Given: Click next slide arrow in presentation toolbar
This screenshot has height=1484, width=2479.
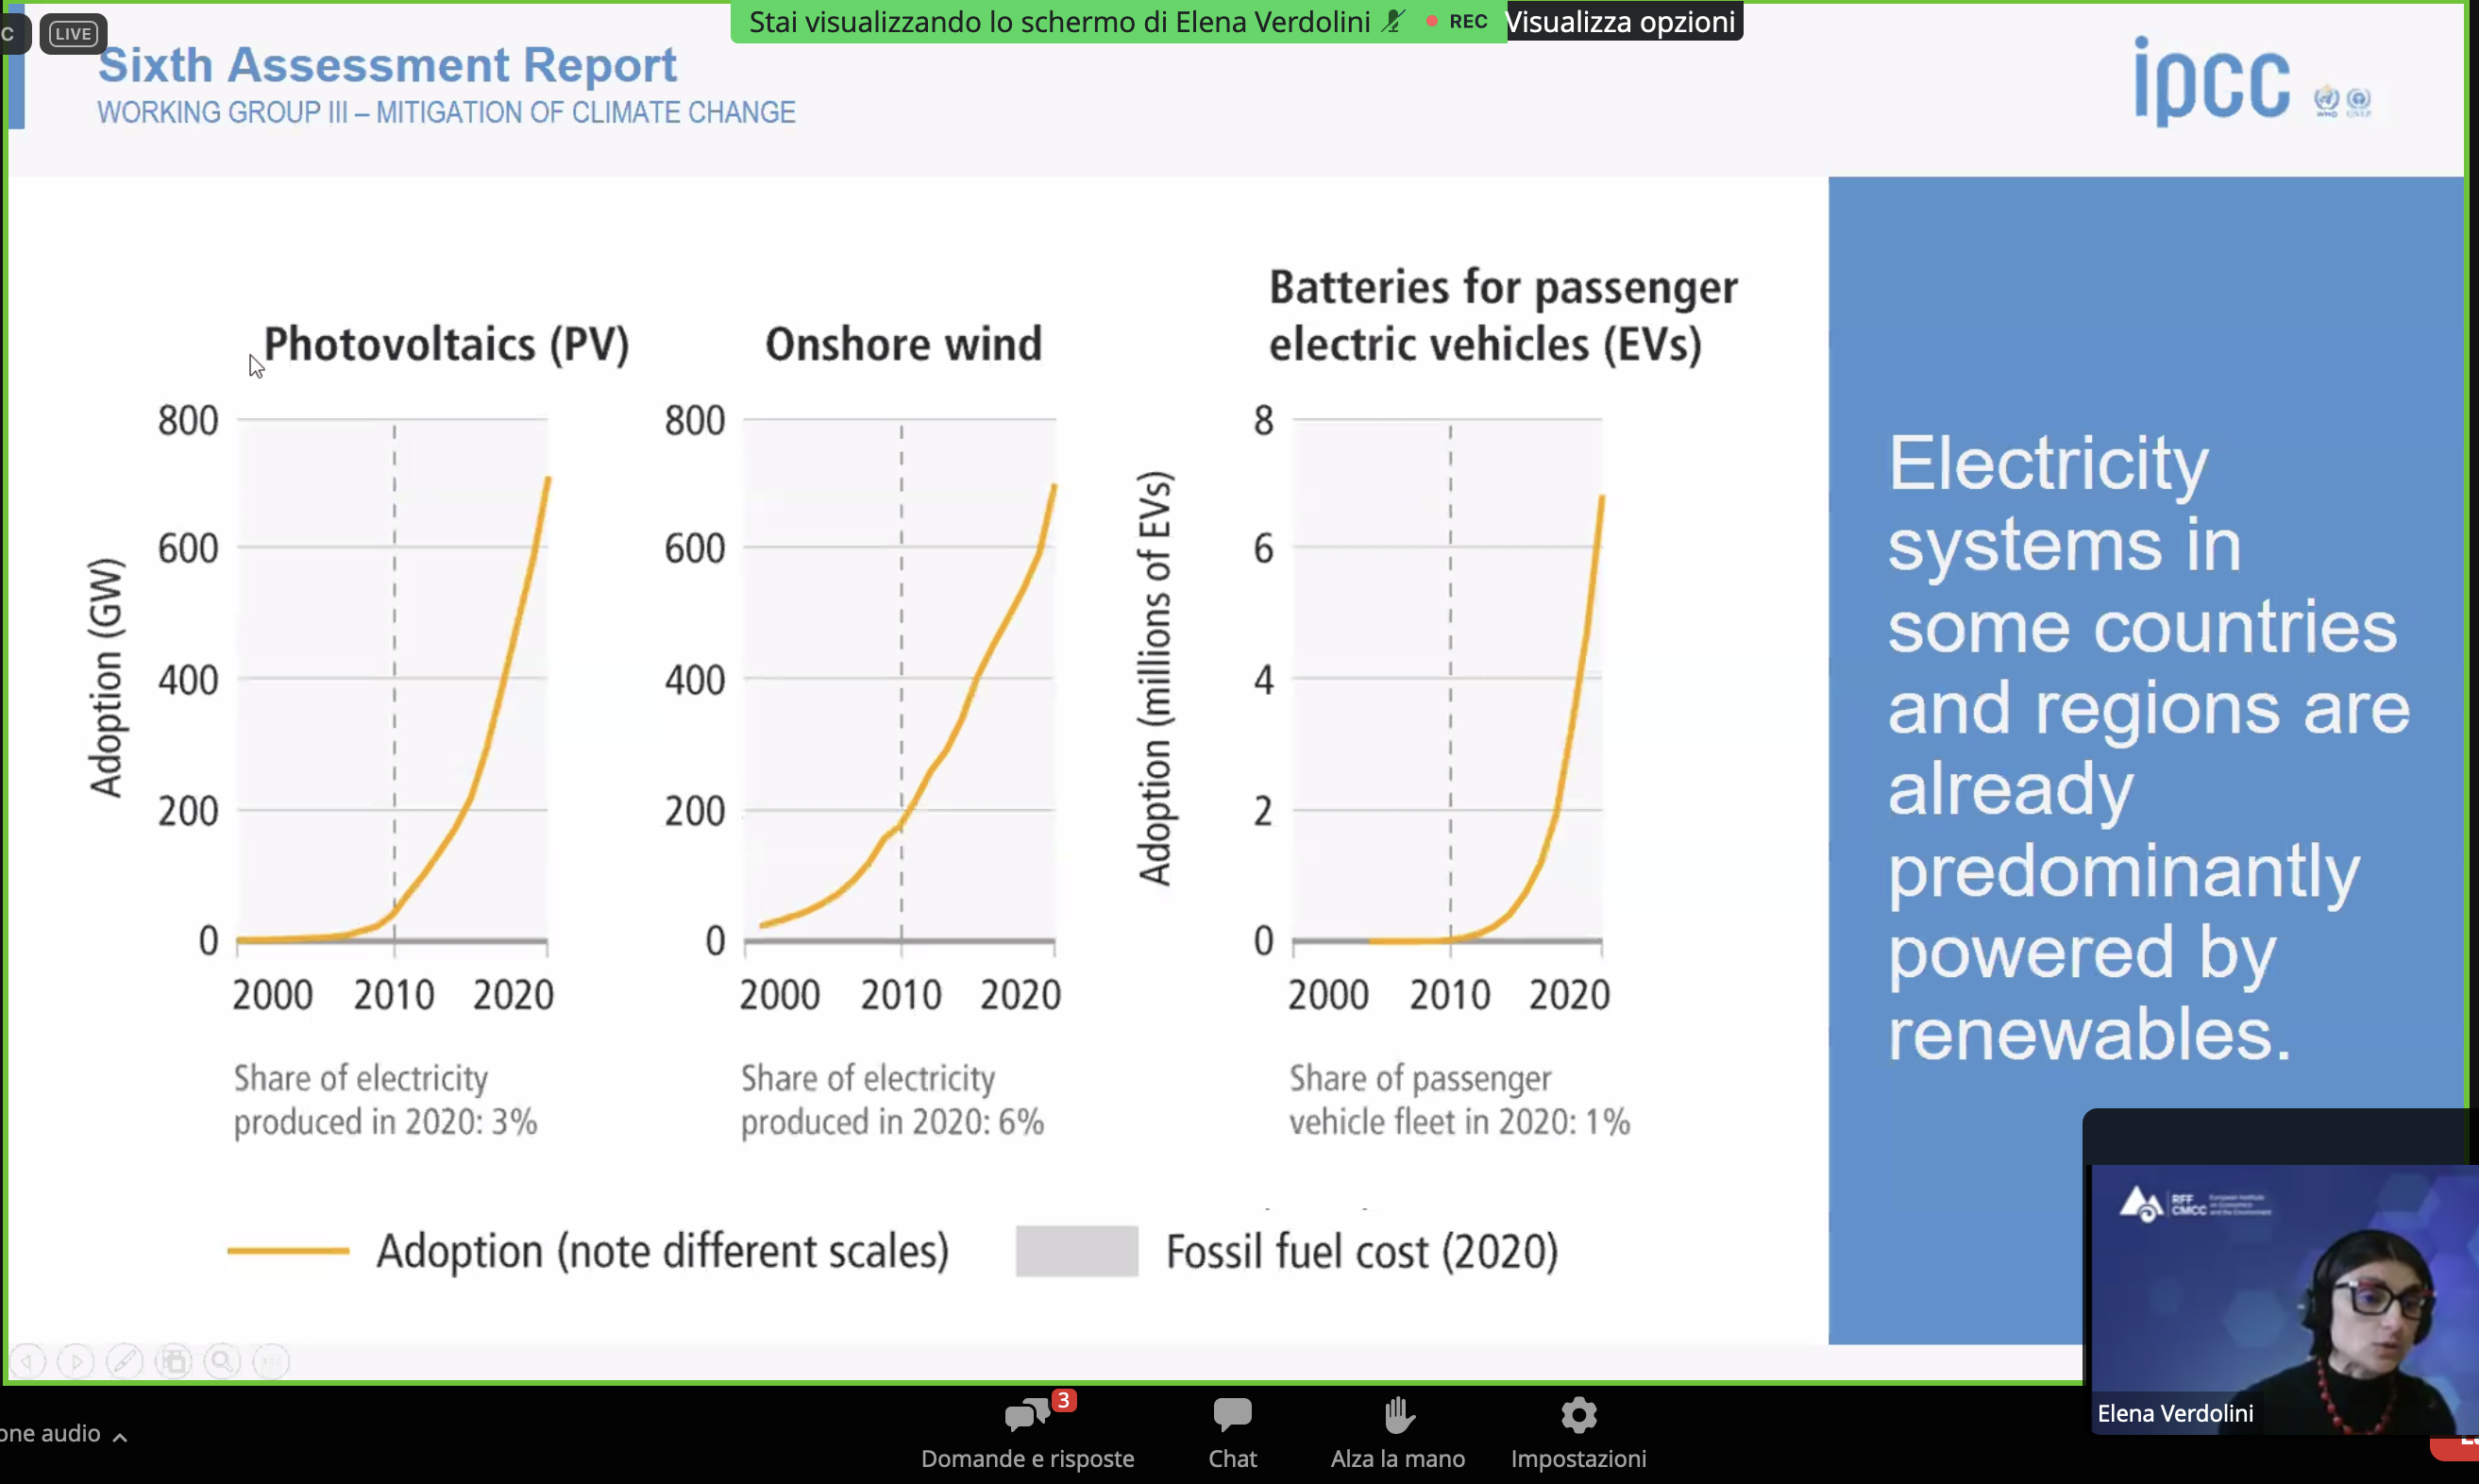Looking at the screenshot, I should 76,1361.
